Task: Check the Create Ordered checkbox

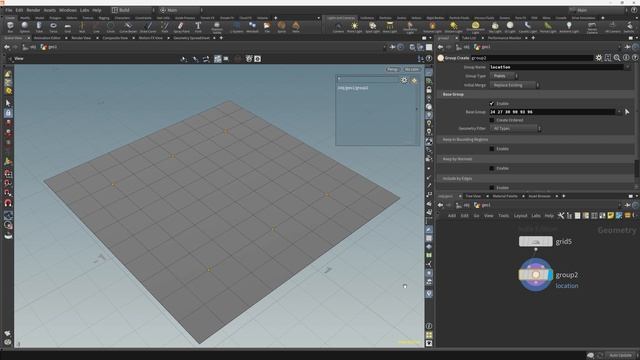Action: 491,120
